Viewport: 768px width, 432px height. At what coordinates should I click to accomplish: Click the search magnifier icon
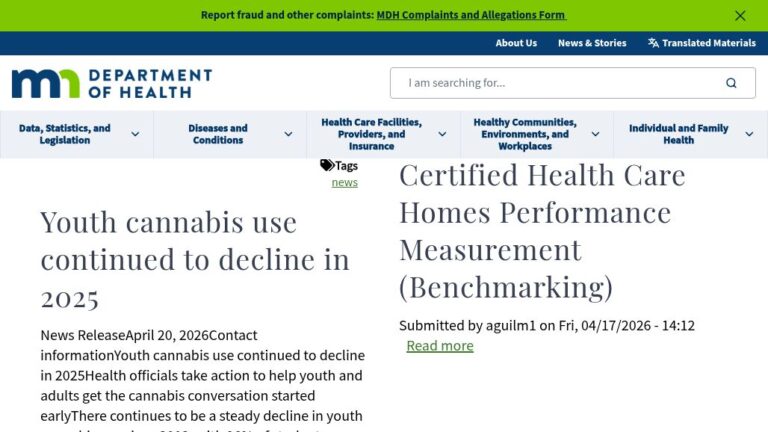pyautogui.click(x=731, y=83)
